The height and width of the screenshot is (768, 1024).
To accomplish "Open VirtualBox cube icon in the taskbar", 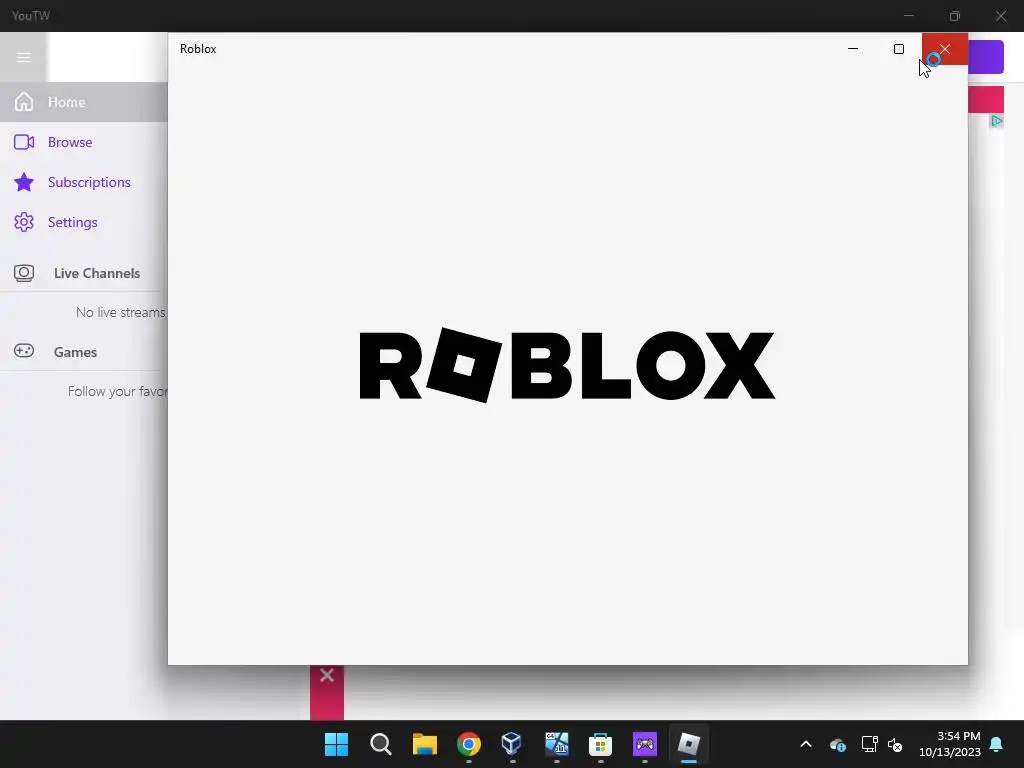I will click(x=512, y=744).
